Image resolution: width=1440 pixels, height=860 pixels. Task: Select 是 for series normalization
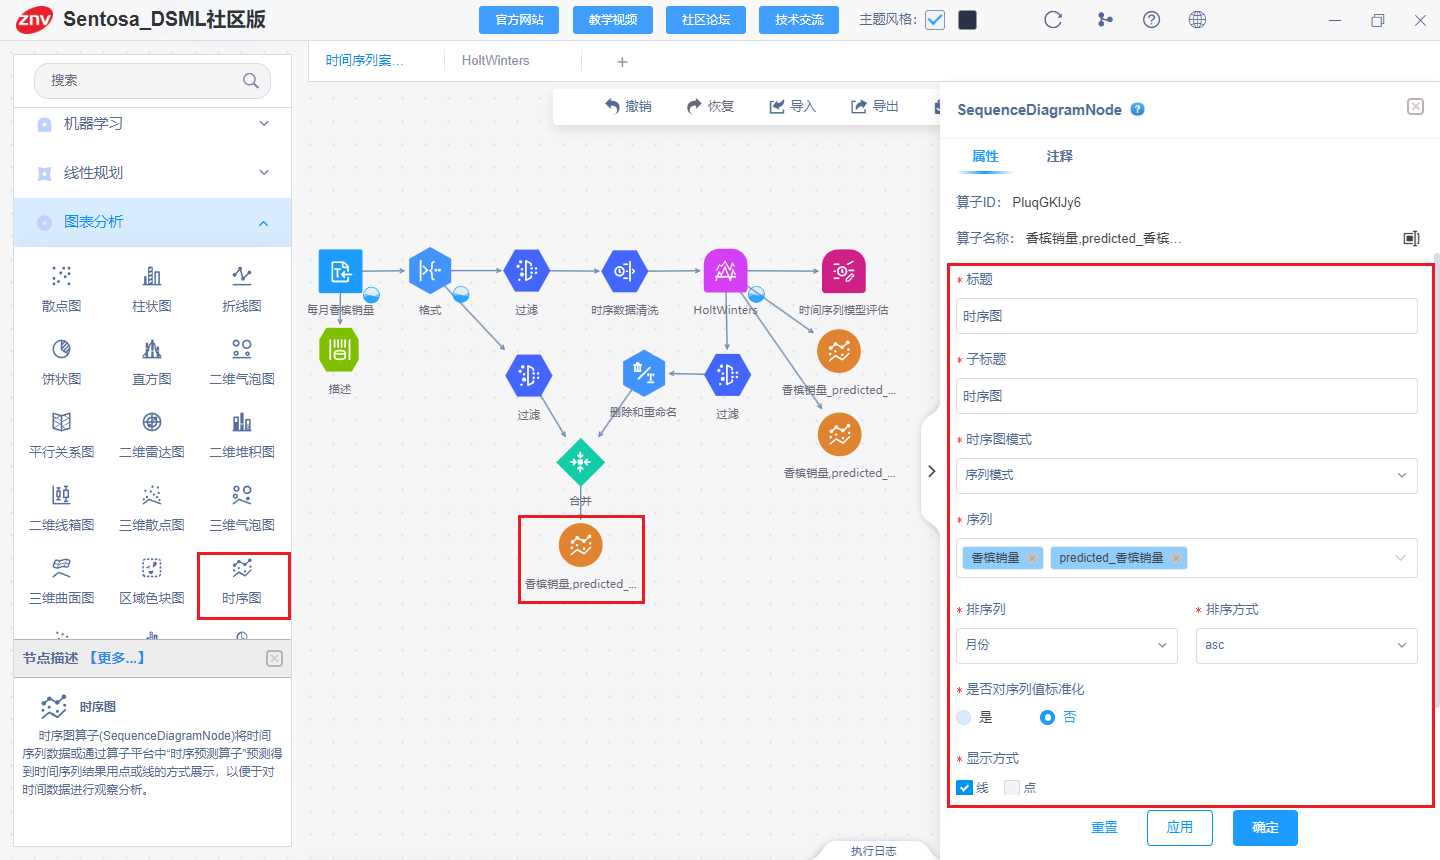tap(964, 717)
